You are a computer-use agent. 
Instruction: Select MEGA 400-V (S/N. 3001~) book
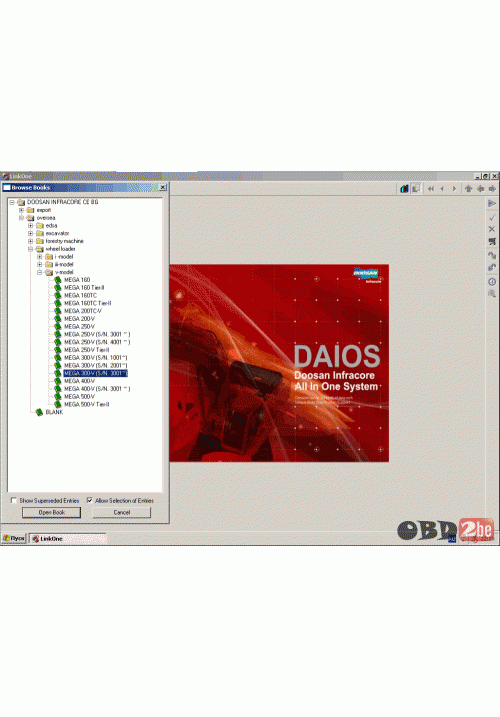pos(97,389)
